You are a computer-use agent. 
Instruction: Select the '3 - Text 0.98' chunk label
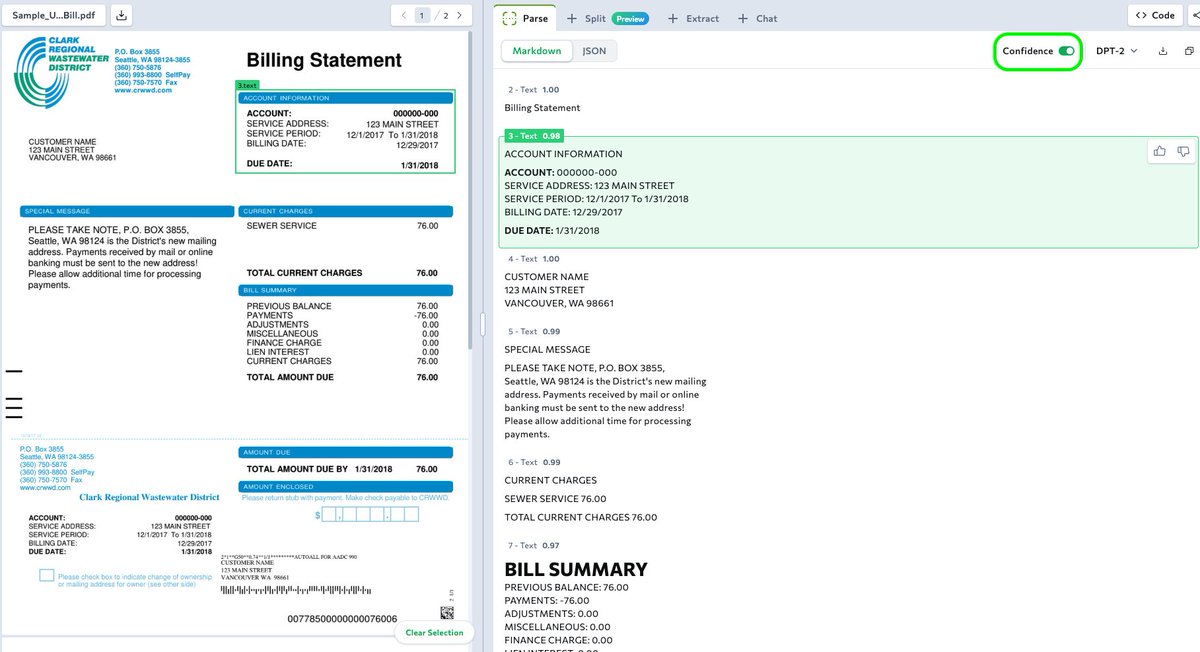(x=535, y=135)
